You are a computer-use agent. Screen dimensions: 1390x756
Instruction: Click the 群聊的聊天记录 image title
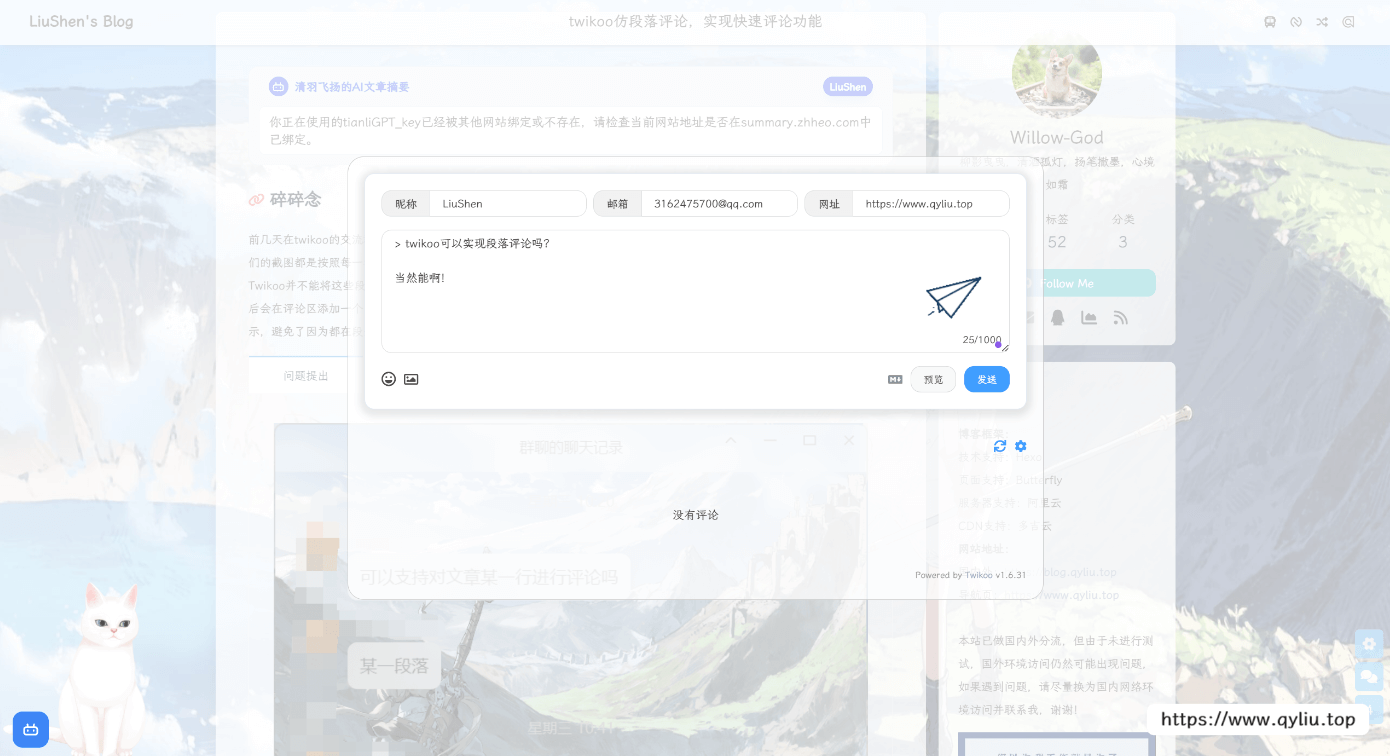point(570,447)
